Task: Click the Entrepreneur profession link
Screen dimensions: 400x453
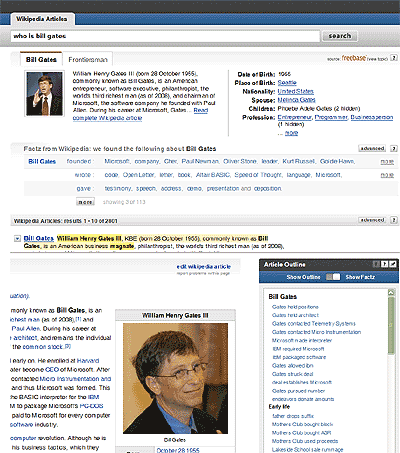Action: tap(295, 117)
